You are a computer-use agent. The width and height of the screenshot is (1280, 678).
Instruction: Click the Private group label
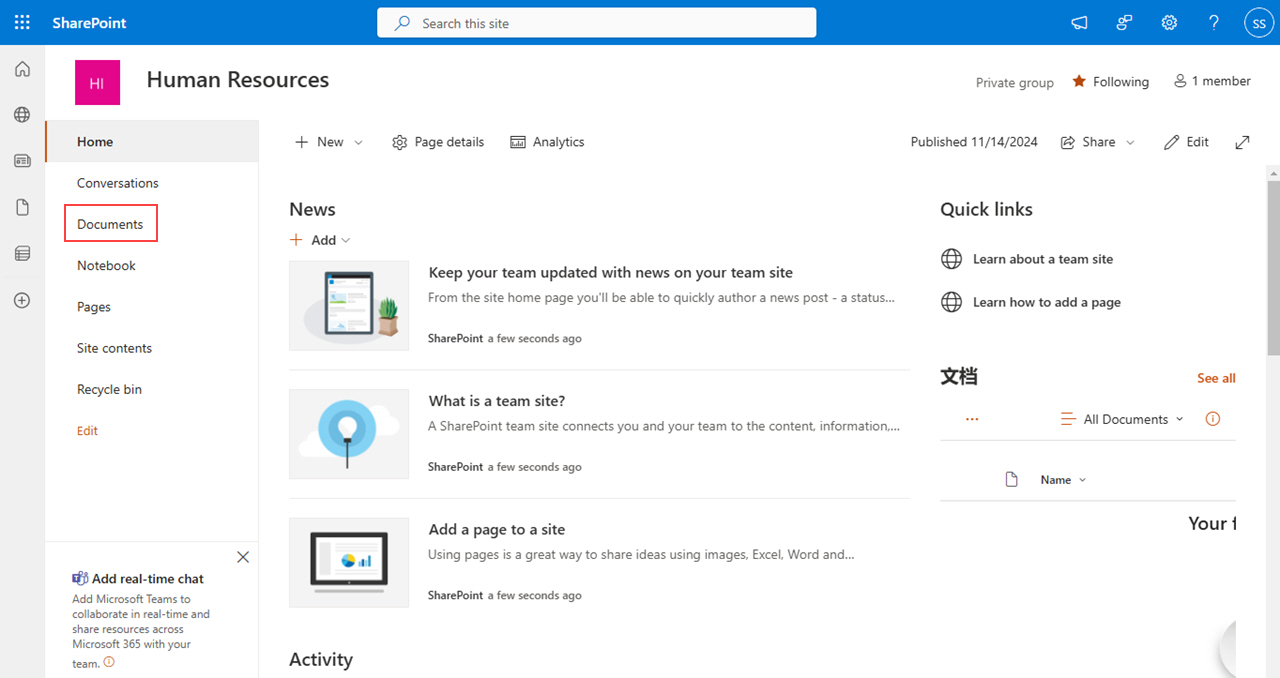click(1015, 82)
